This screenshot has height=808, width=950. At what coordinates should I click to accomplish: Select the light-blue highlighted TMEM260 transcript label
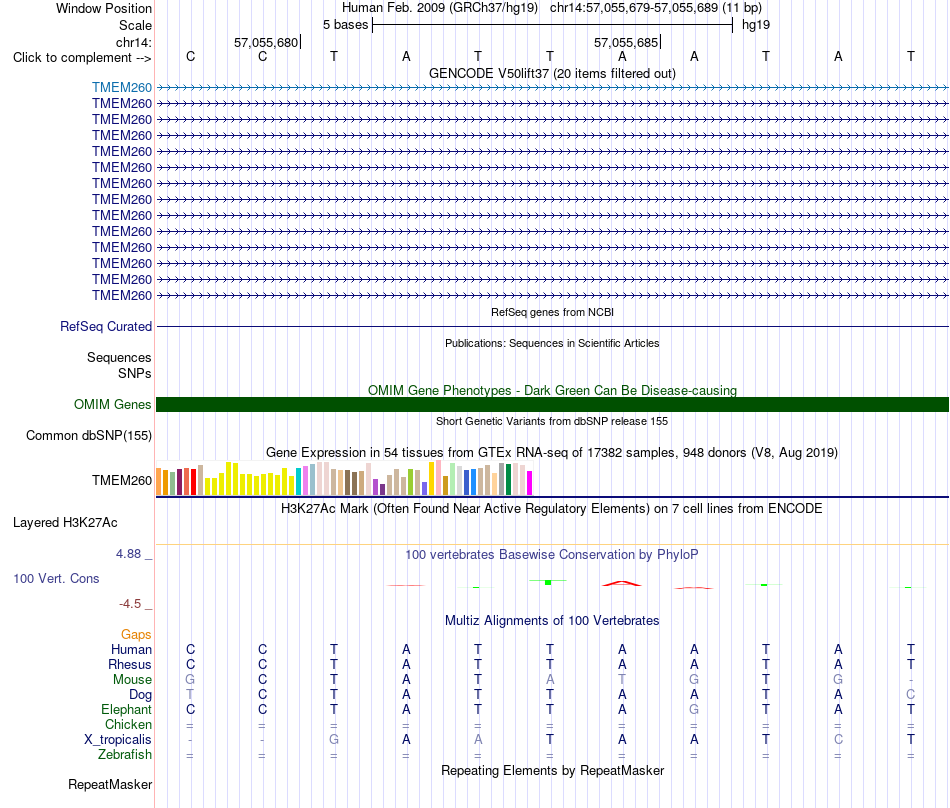click(x=122, y=88)
